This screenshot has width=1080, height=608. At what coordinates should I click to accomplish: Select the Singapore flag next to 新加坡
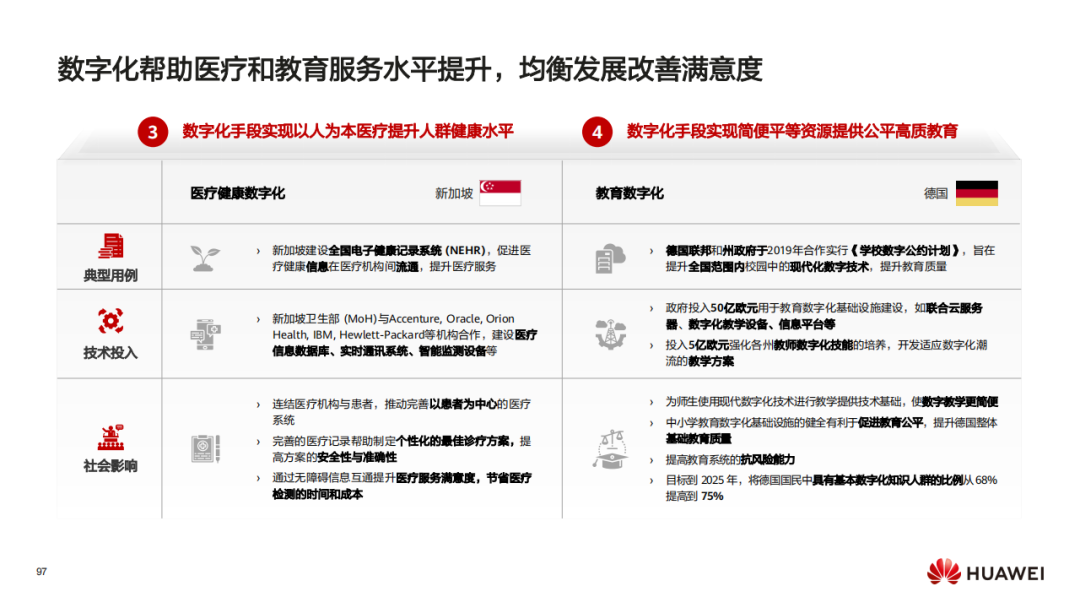click(499, 191)
